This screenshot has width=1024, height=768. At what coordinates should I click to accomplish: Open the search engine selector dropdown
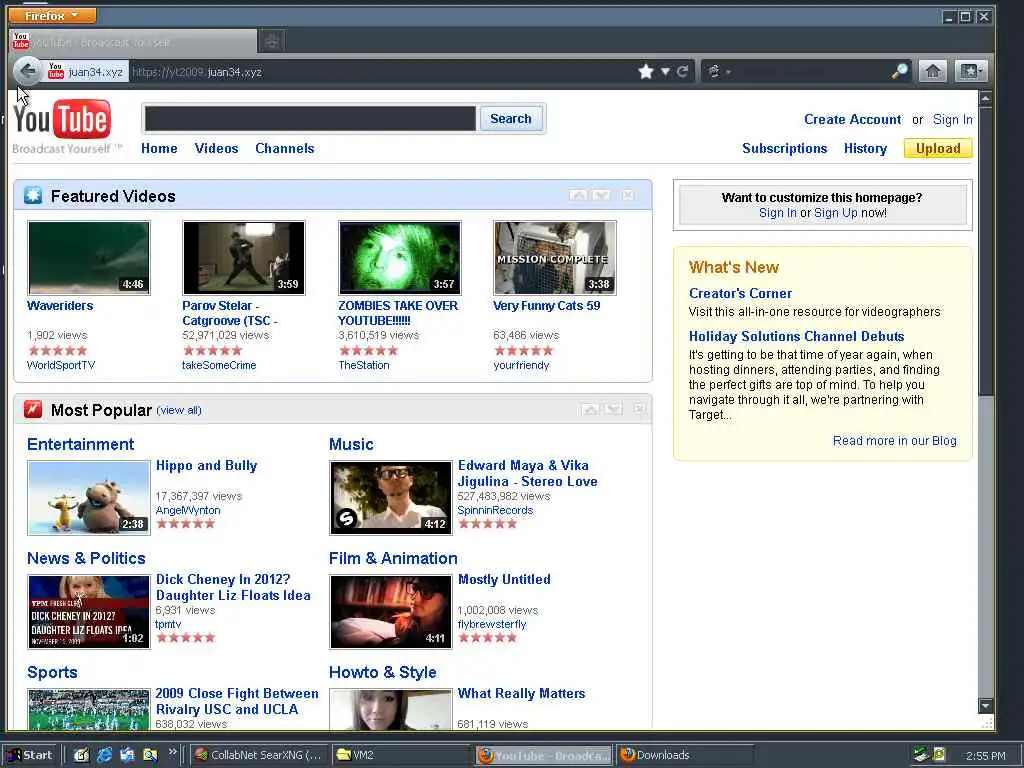click(719, 71)
